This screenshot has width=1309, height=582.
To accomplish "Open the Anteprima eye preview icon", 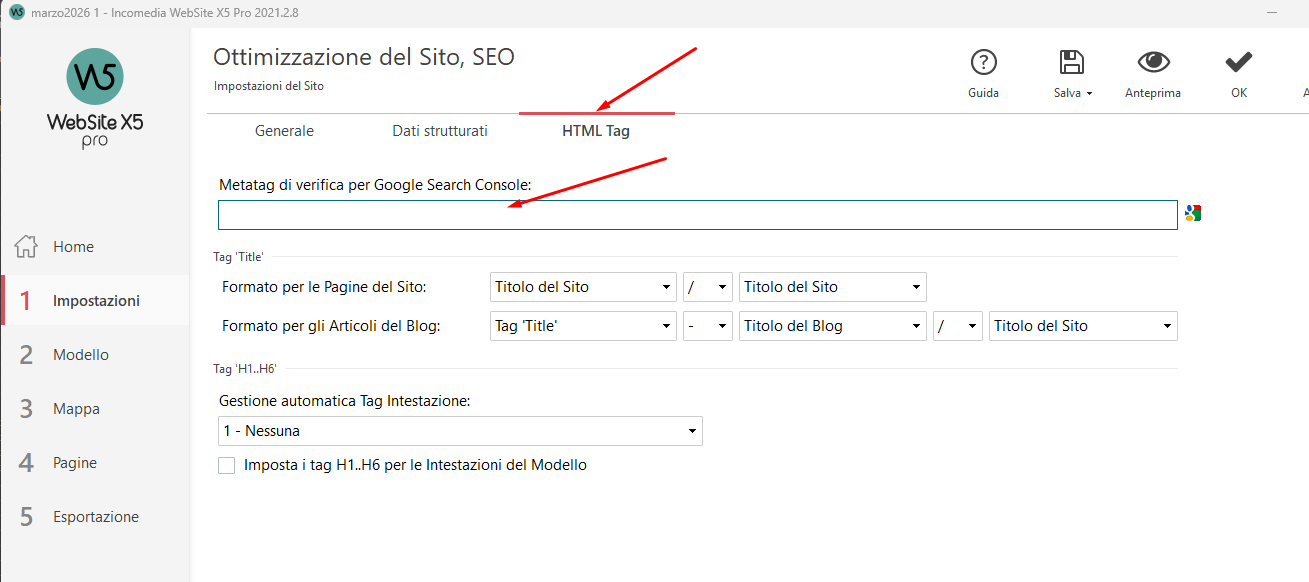I will pos(1153,62).
